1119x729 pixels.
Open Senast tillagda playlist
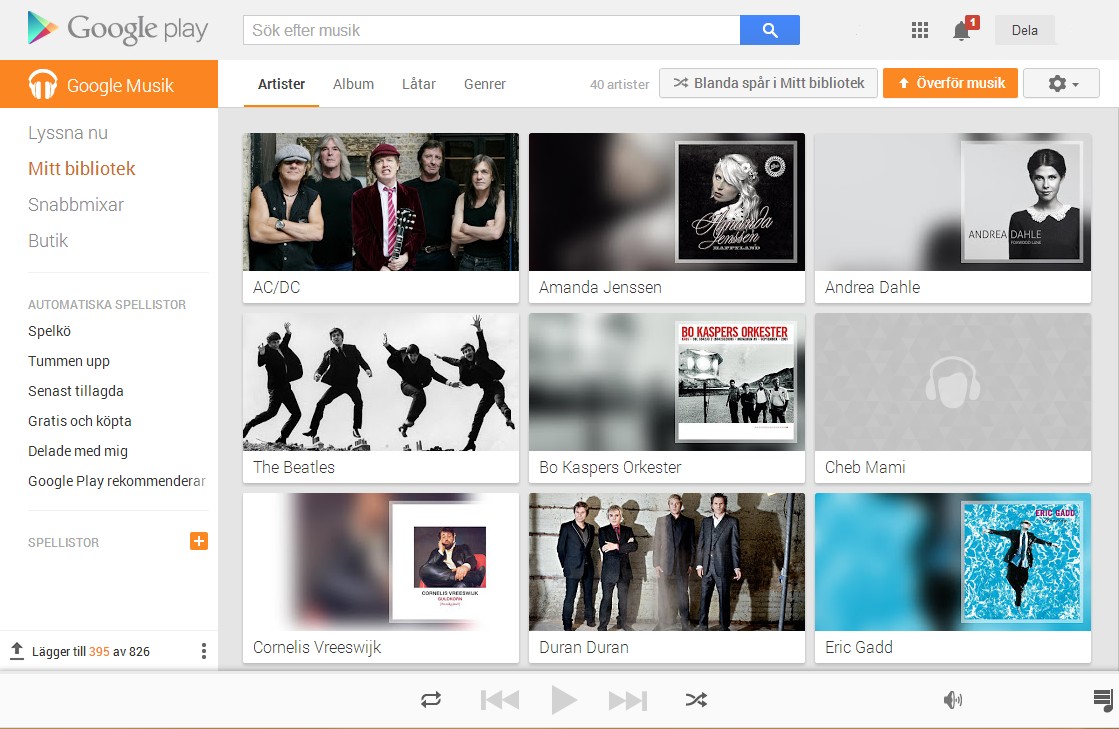point(76,391)
